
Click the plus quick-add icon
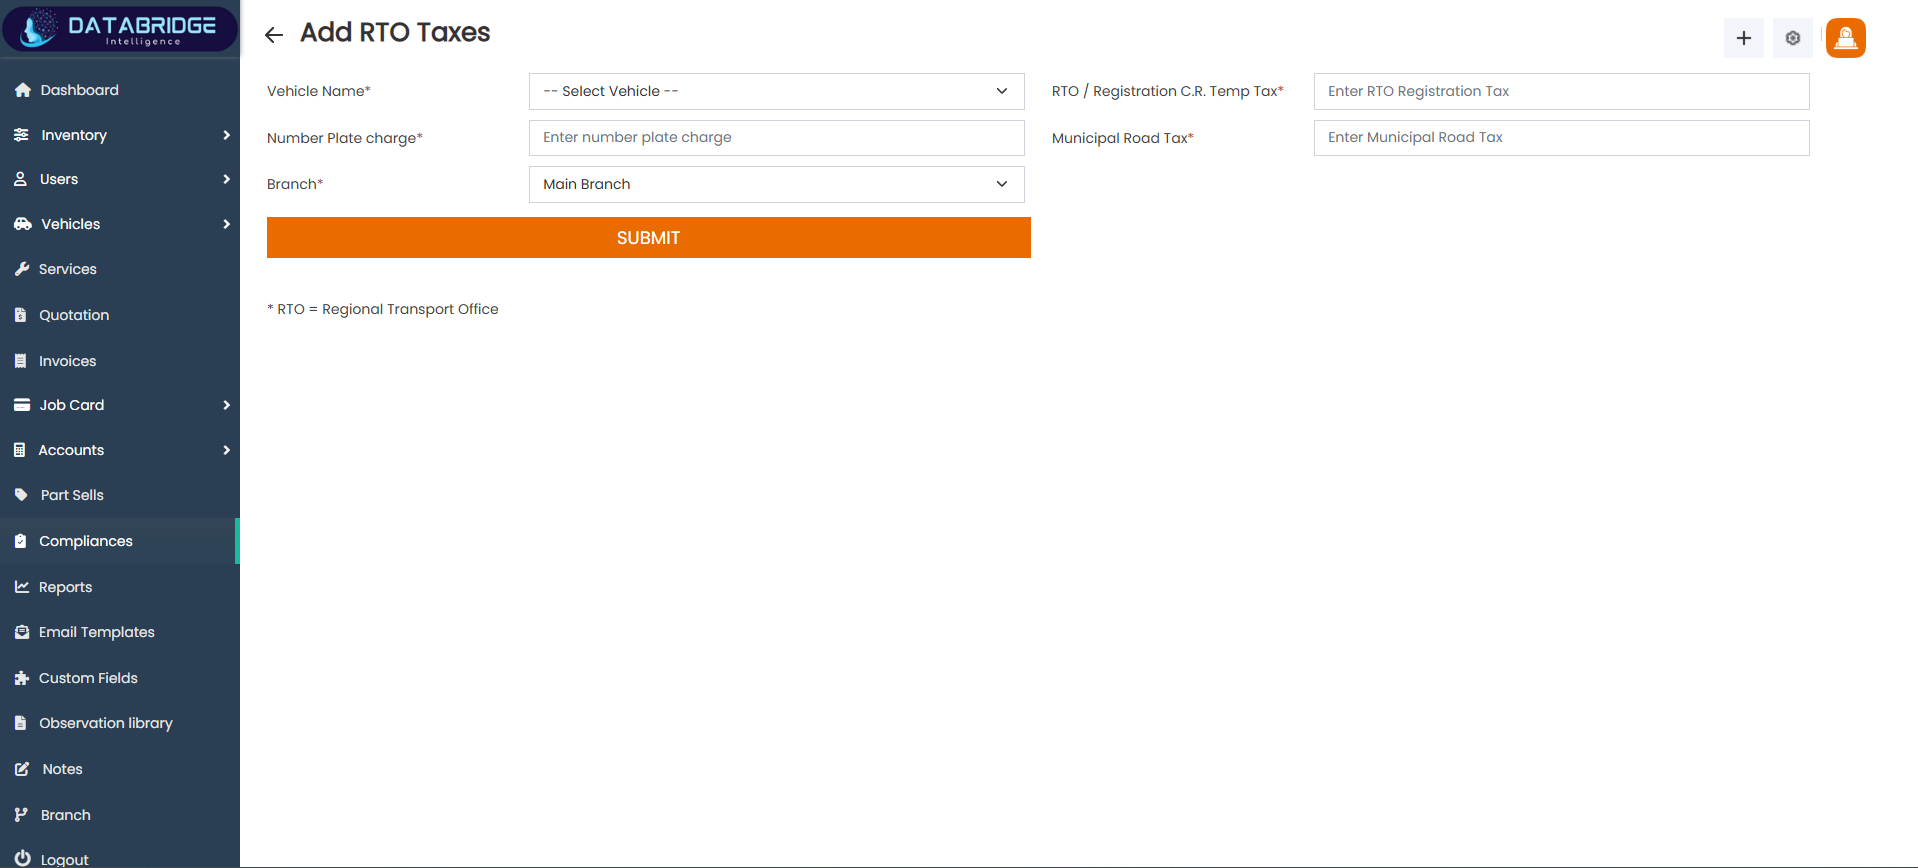point(1744,38)
